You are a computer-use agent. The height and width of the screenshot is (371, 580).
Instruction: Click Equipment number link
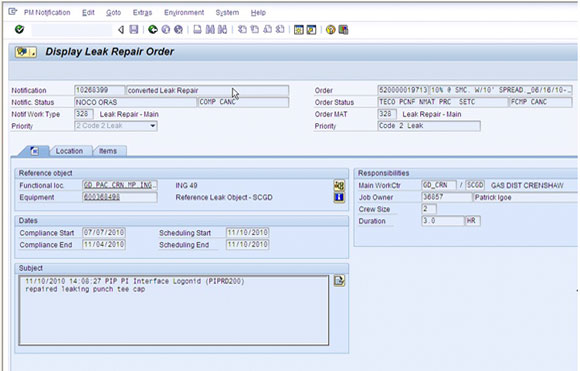(120, 197)
